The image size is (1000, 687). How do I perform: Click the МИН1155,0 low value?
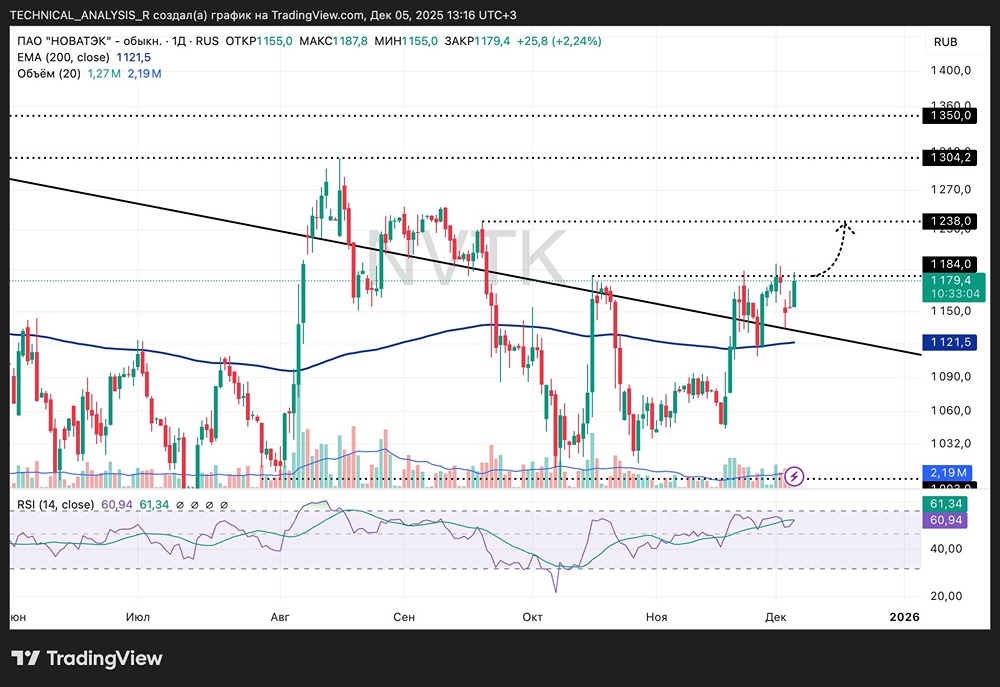tap(406, 41)
